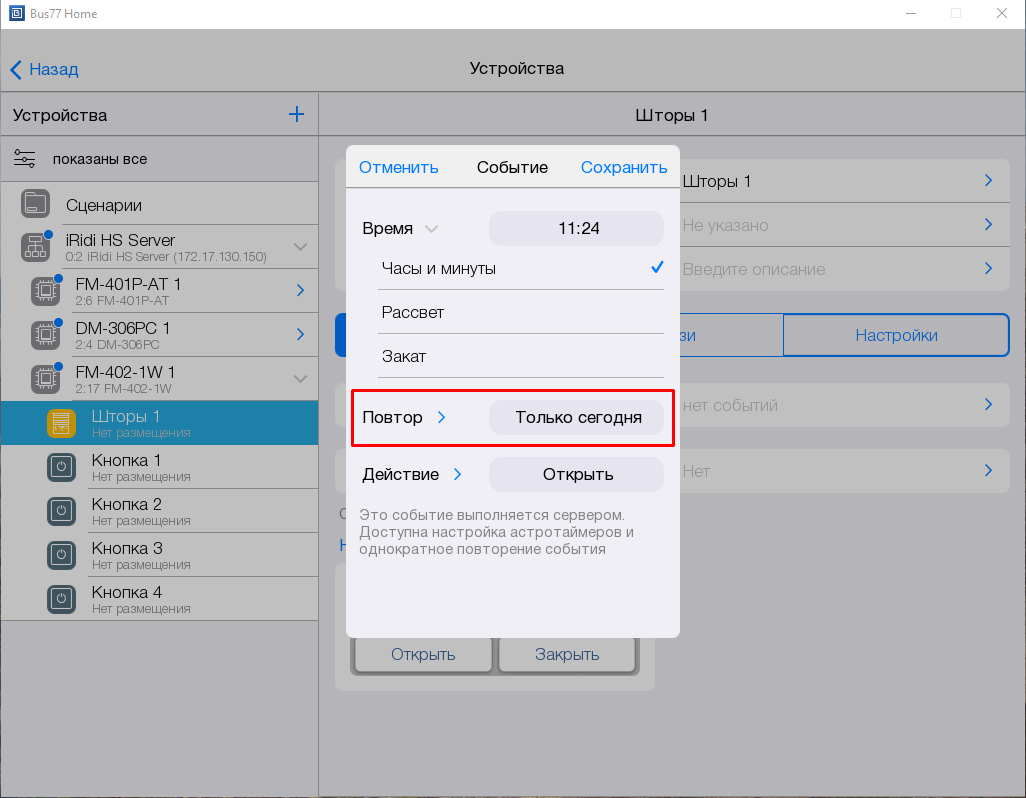Click the 11:24 time field
Screen dimensions: 1026x798
(577, 229)
